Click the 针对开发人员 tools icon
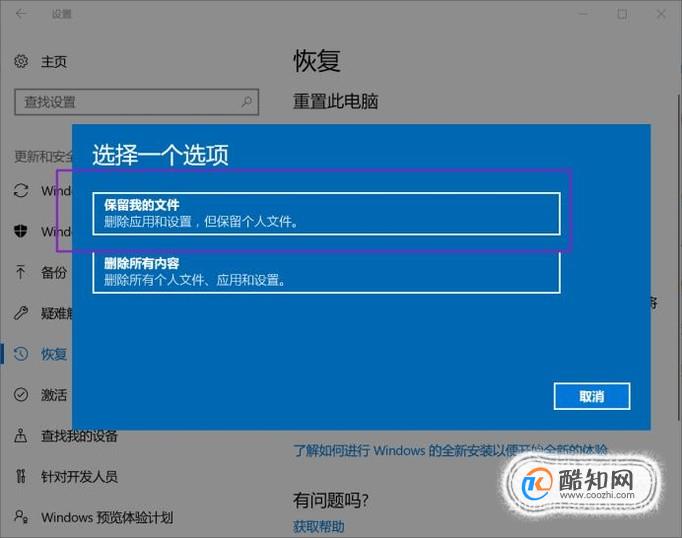This screenshot has height=538, width=682. coord(20,476)
